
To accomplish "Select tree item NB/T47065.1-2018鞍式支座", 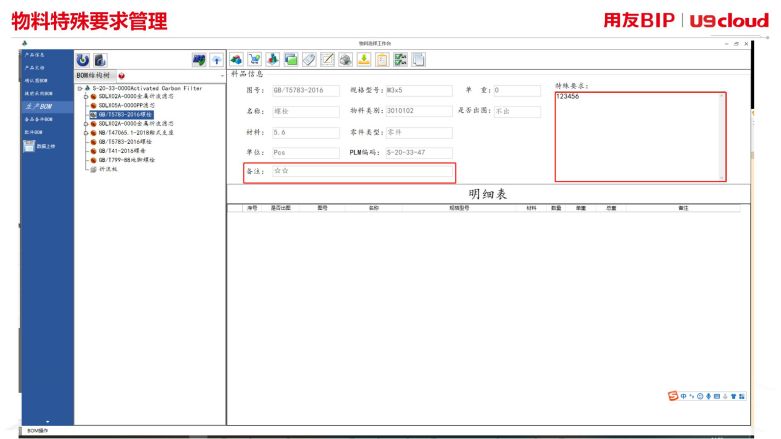I will tap(136, 133).
